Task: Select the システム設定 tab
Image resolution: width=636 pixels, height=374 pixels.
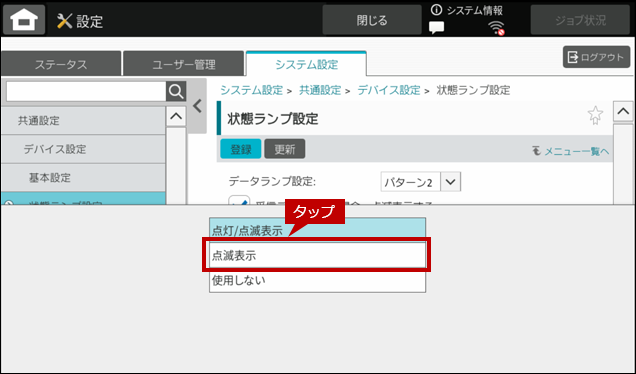Action: click(x=306, y=64)
